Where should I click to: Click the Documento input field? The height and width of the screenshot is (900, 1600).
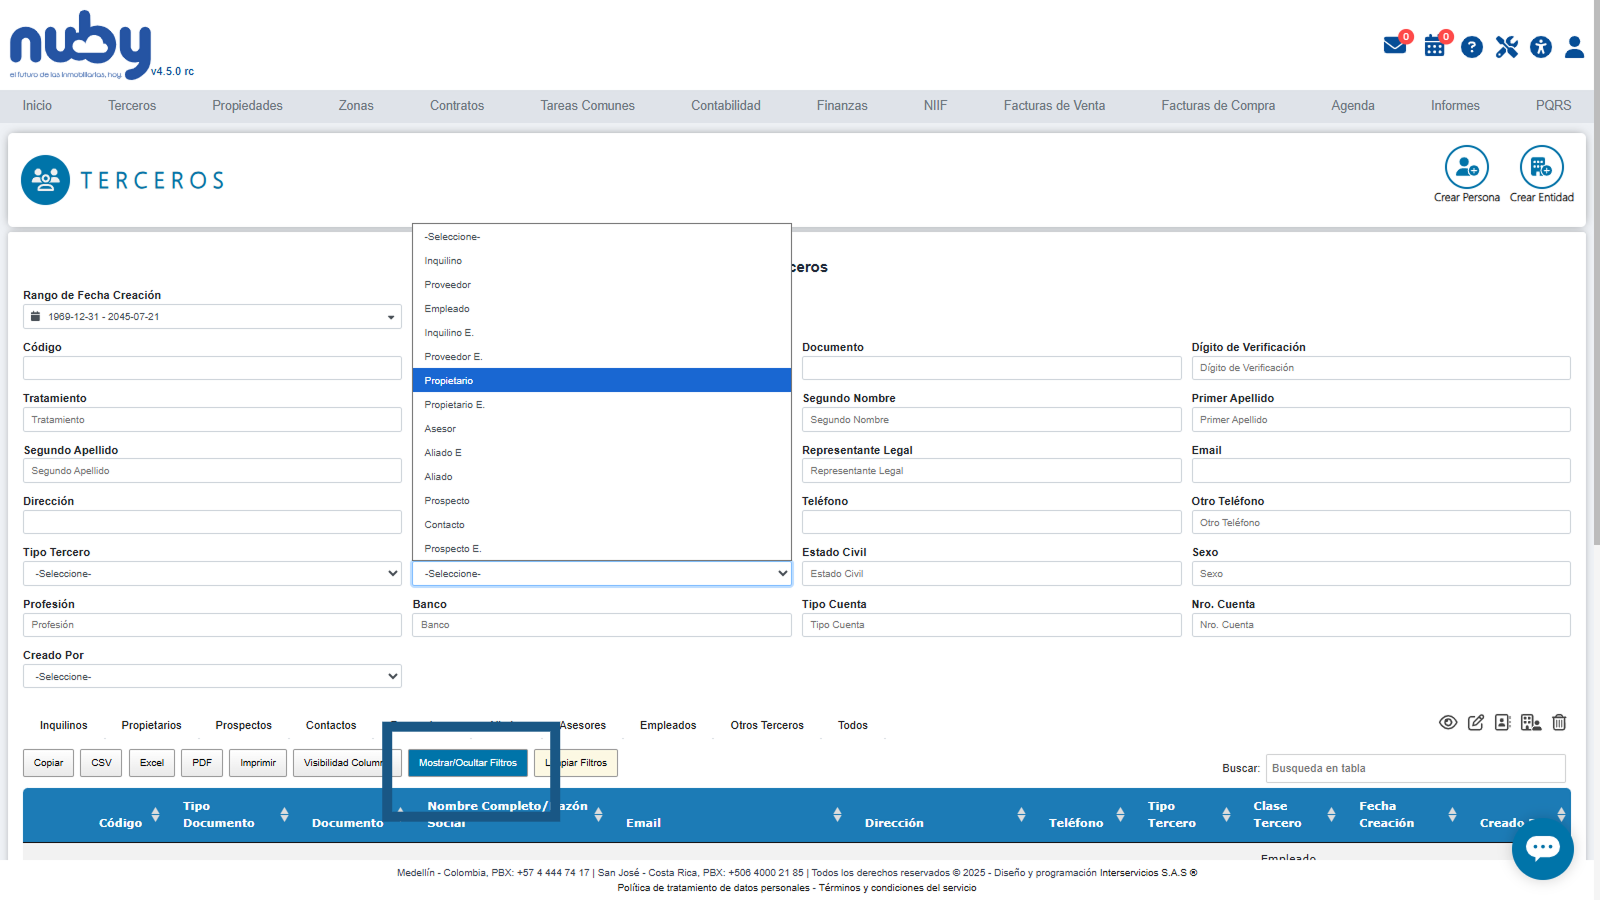pos(991,368)
